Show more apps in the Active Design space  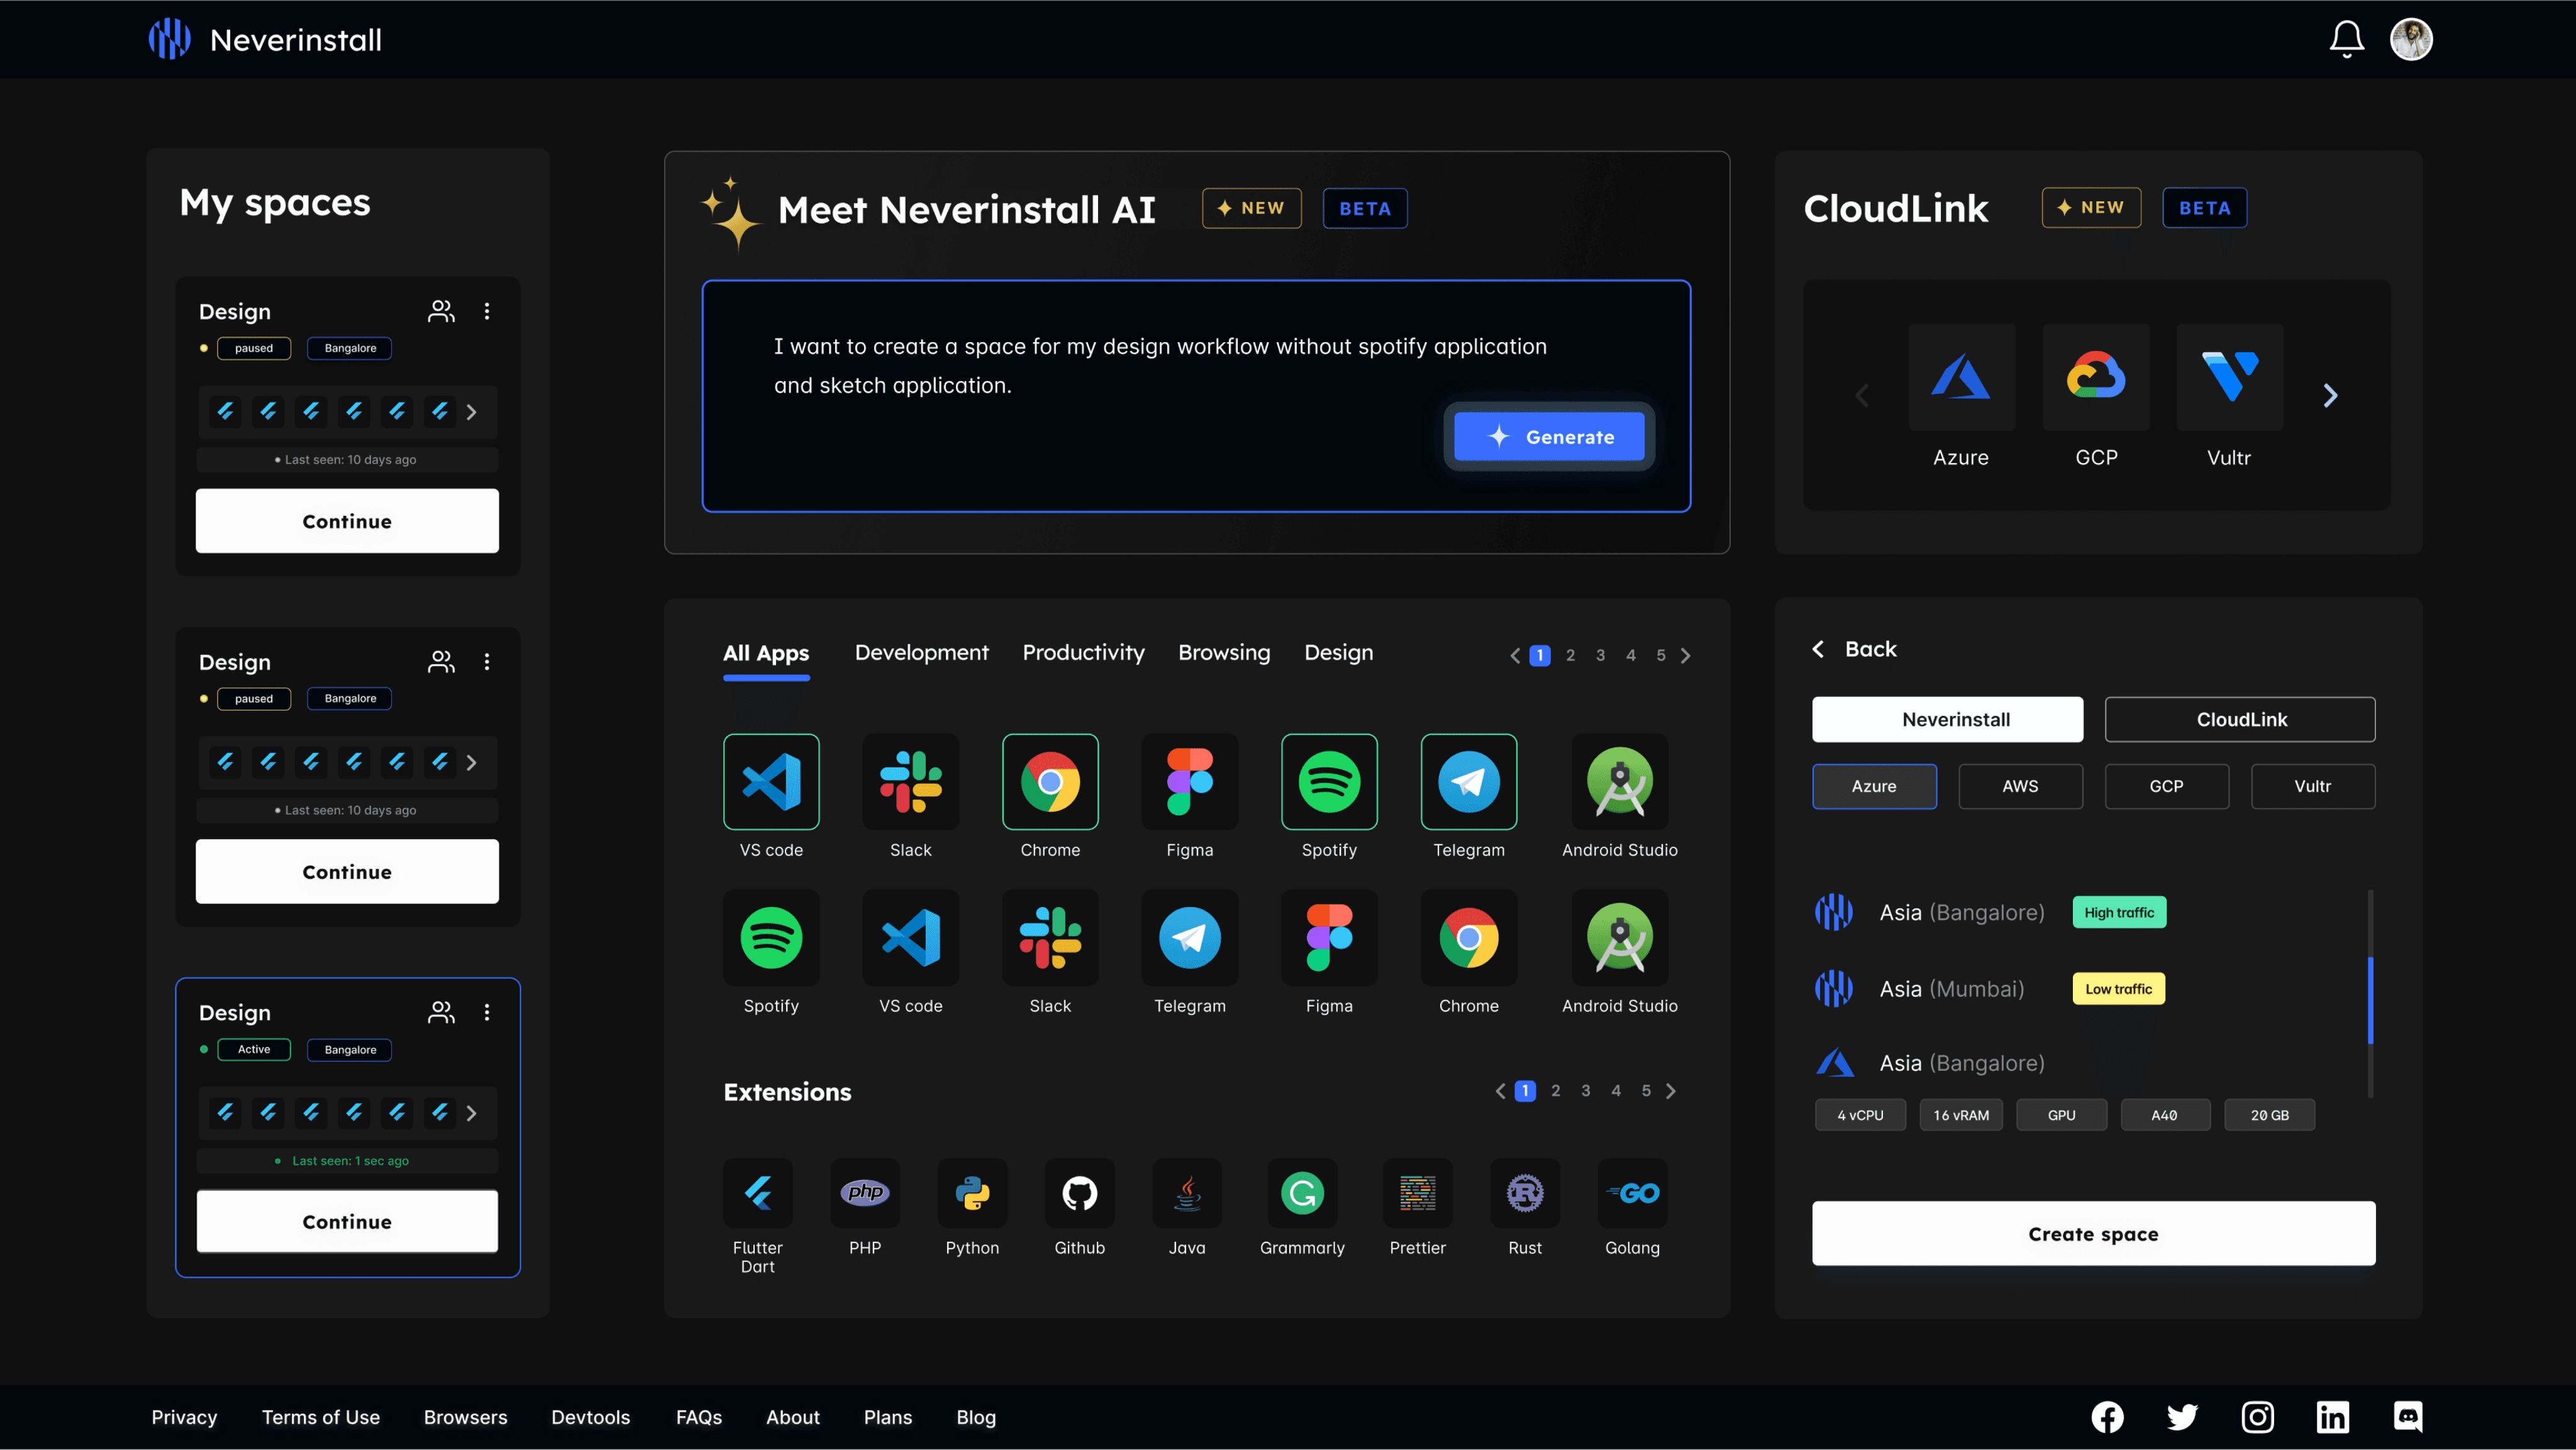coord(472,1113)
